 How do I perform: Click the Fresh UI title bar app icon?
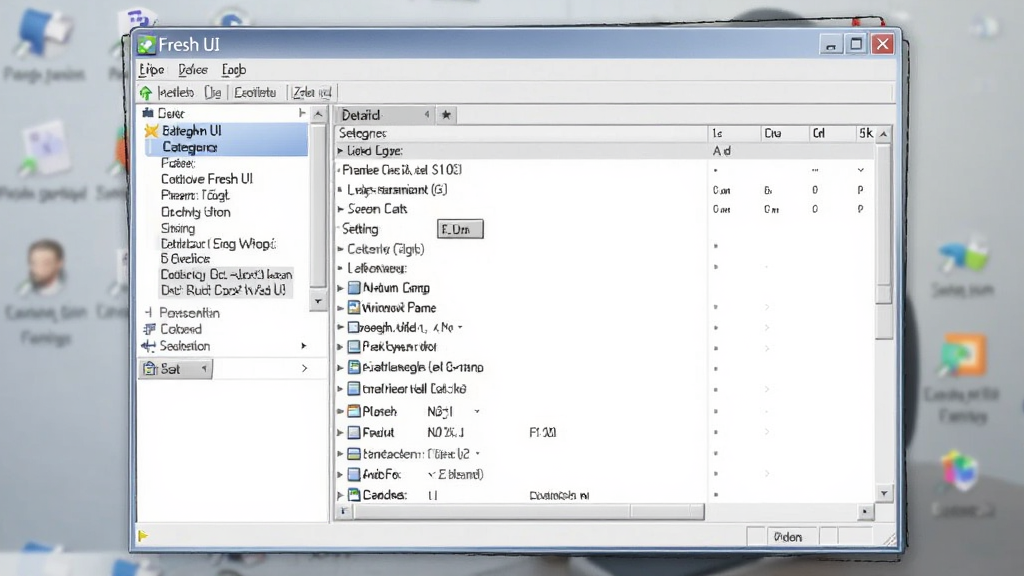pyautogui.click(x=146, y=44)
